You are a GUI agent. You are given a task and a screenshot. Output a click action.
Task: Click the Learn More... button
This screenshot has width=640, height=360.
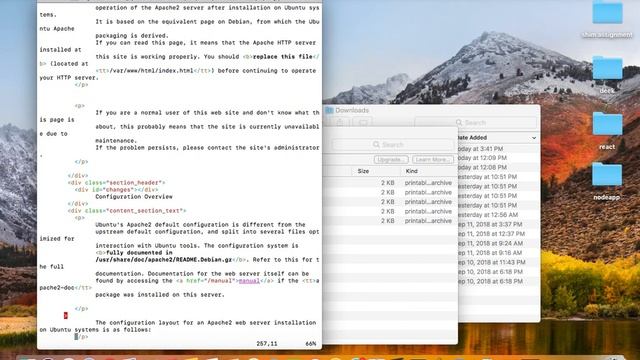click(433, 160)
